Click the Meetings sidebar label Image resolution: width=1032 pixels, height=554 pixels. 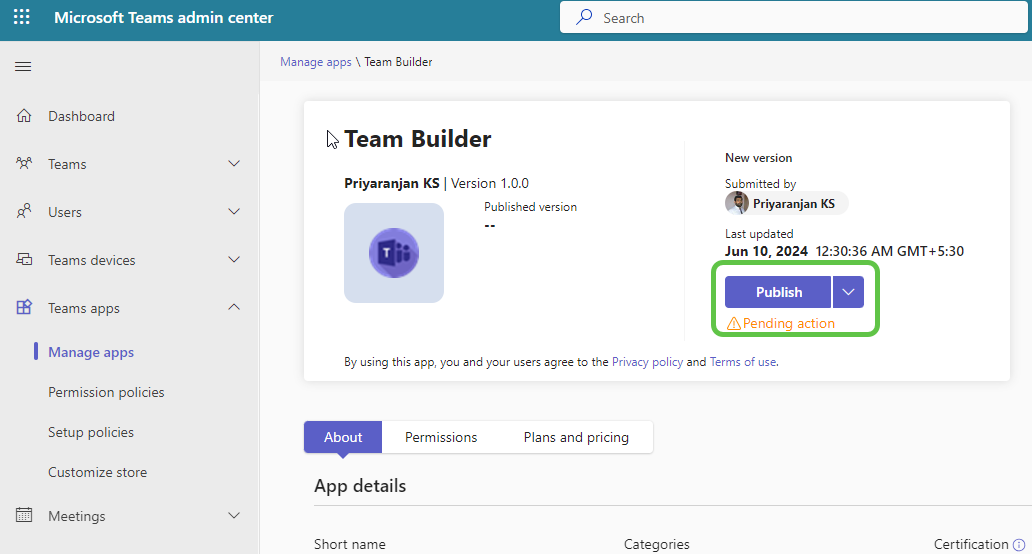(76, 516)
